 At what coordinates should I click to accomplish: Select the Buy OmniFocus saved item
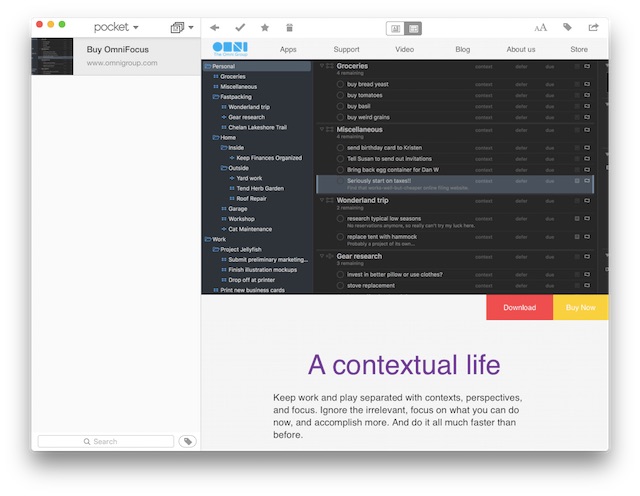pyautogui.click(x=116, y=56)
